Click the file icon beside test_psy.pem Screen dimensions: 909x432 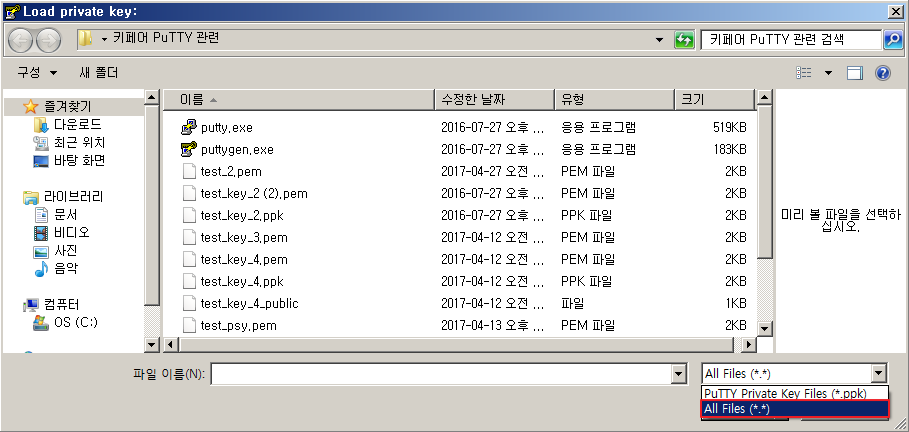tap(189, 326)
